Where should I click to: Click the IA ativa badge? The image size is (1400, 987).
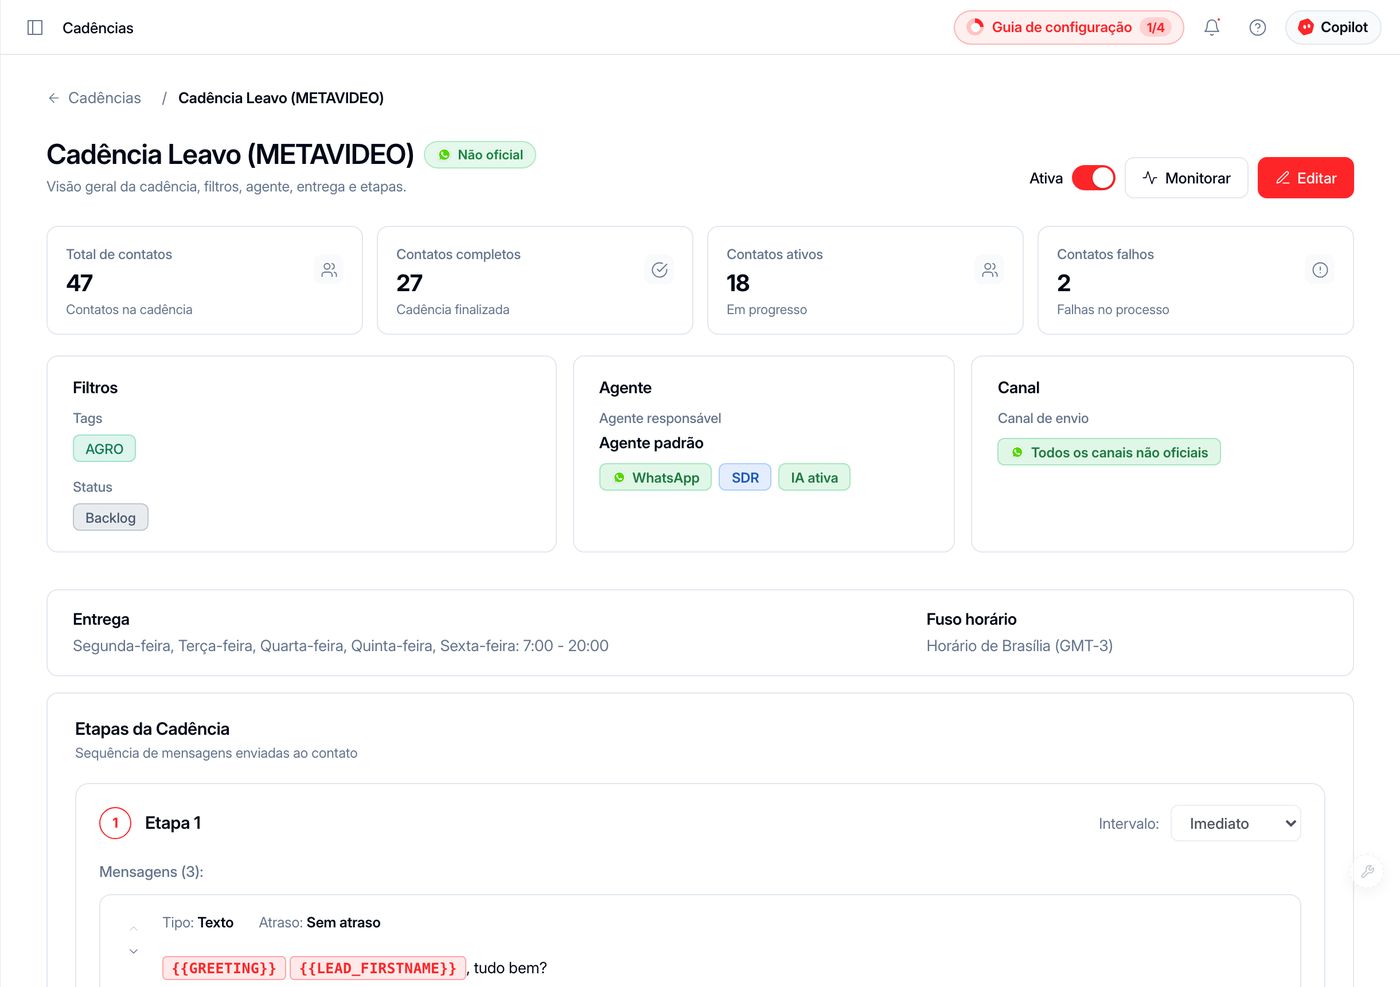tap(814, 477)
